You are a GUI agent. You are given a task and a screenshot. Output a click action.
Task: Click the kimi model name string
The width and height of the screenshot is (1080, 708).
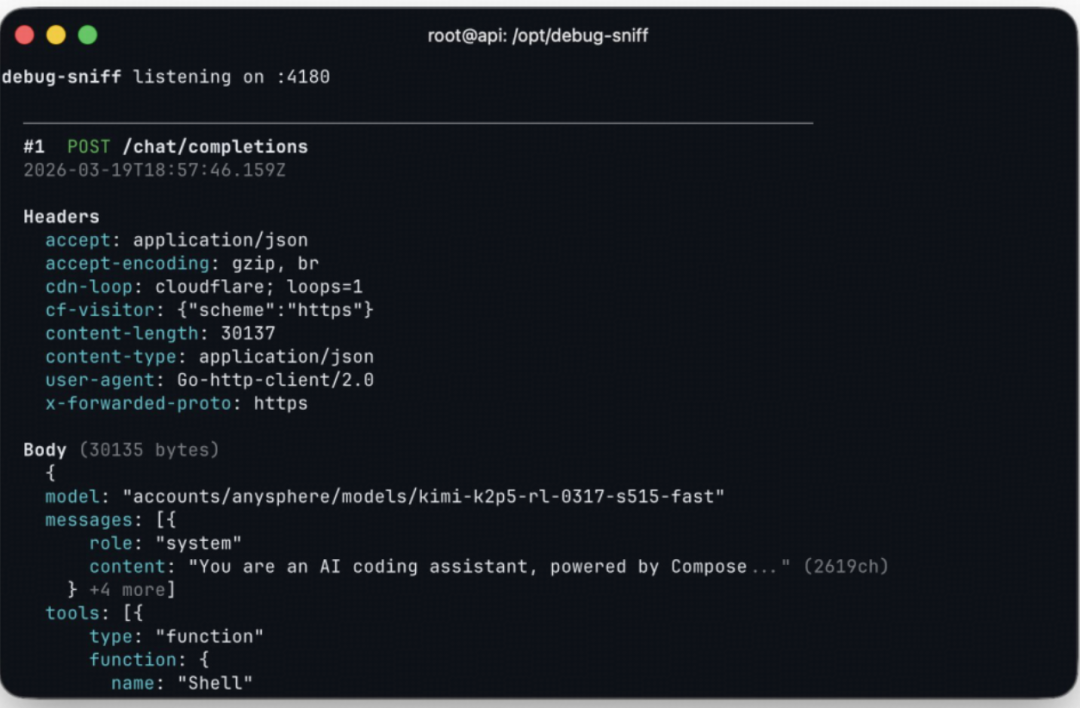(x=423, y=497)
